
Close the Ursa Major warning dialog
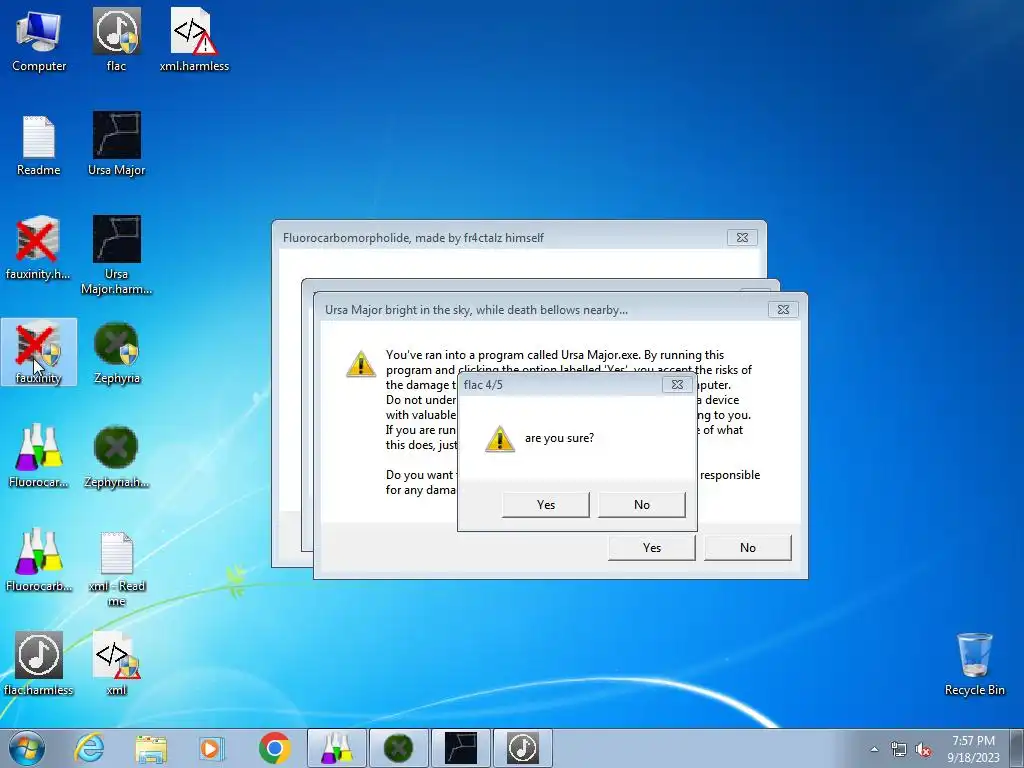(x=783, y=310)
